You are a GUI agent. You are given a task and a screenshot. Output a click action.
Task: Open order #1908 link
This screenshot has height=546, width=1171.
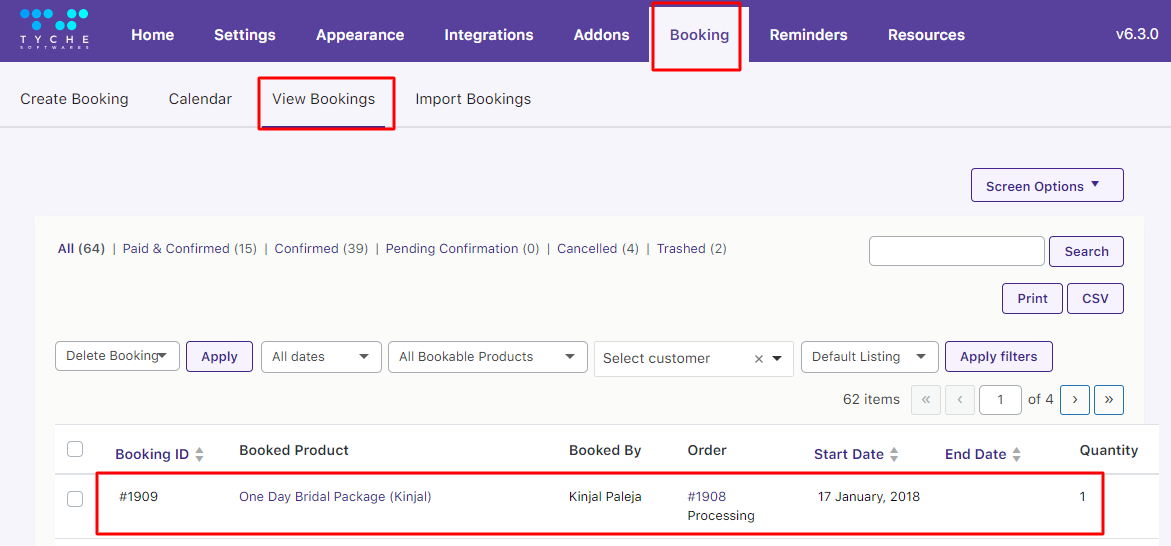click(706, 496)
